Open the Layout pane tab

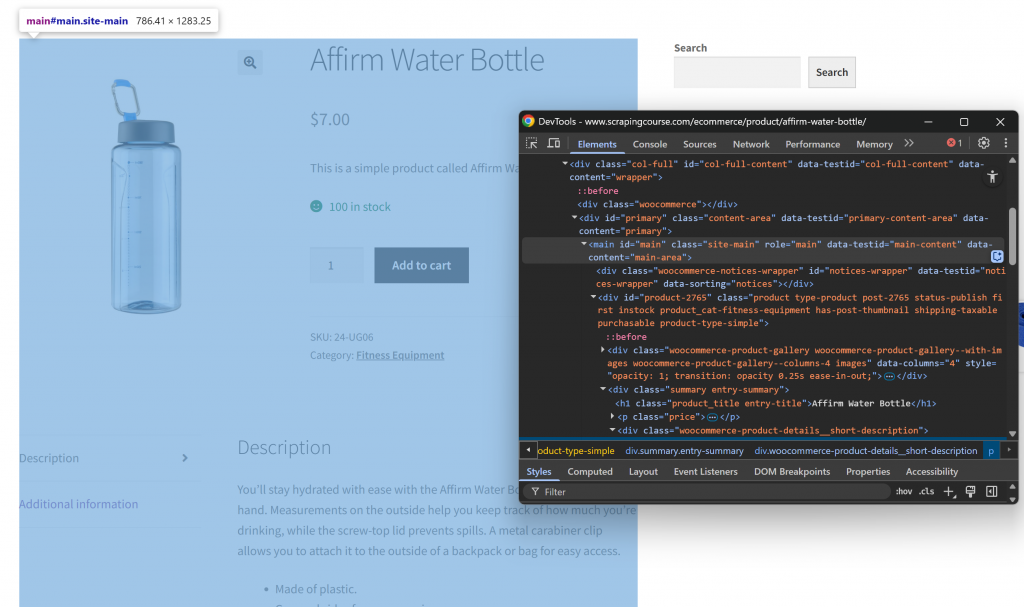coord(643,472)
